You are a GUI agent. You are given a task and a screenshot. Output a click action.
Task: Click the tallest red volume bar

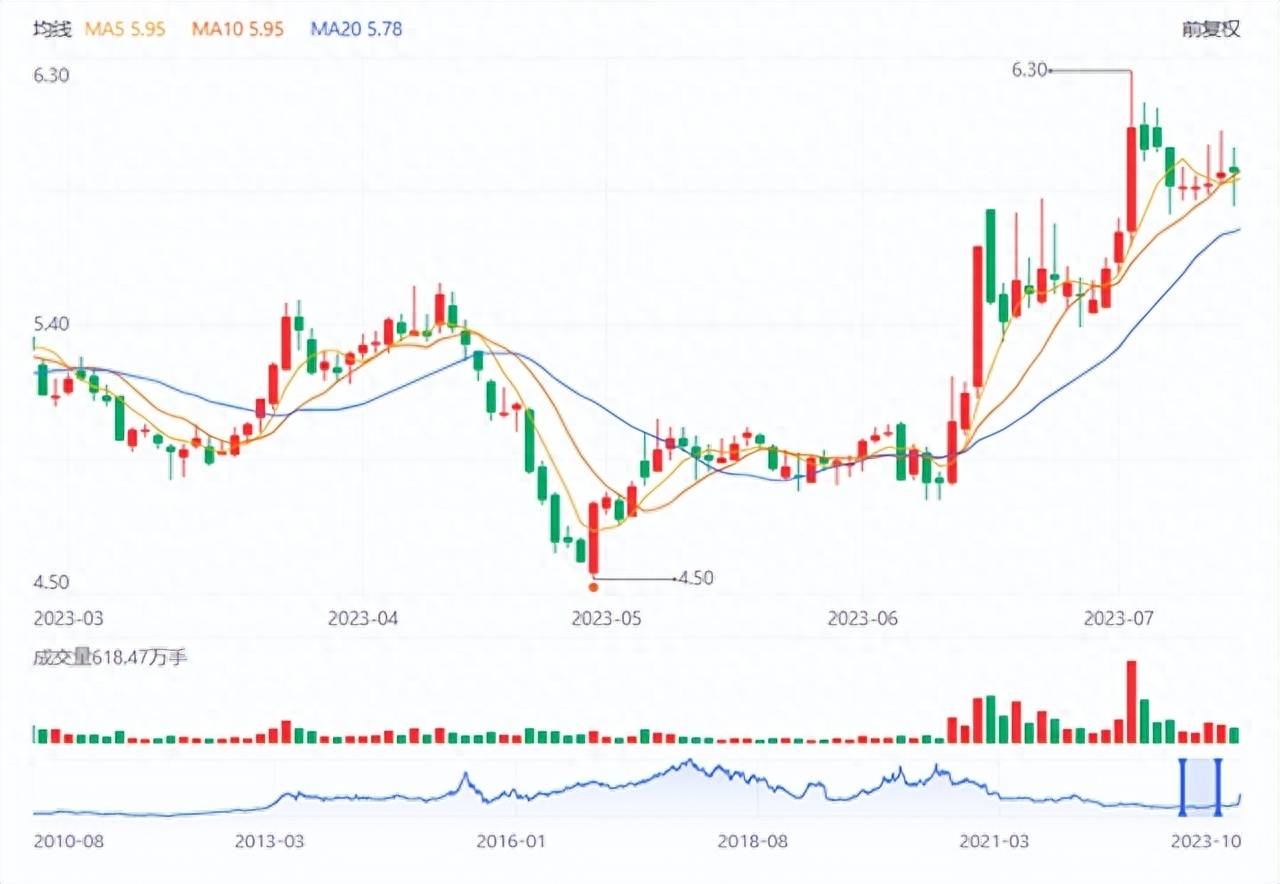1131,702
